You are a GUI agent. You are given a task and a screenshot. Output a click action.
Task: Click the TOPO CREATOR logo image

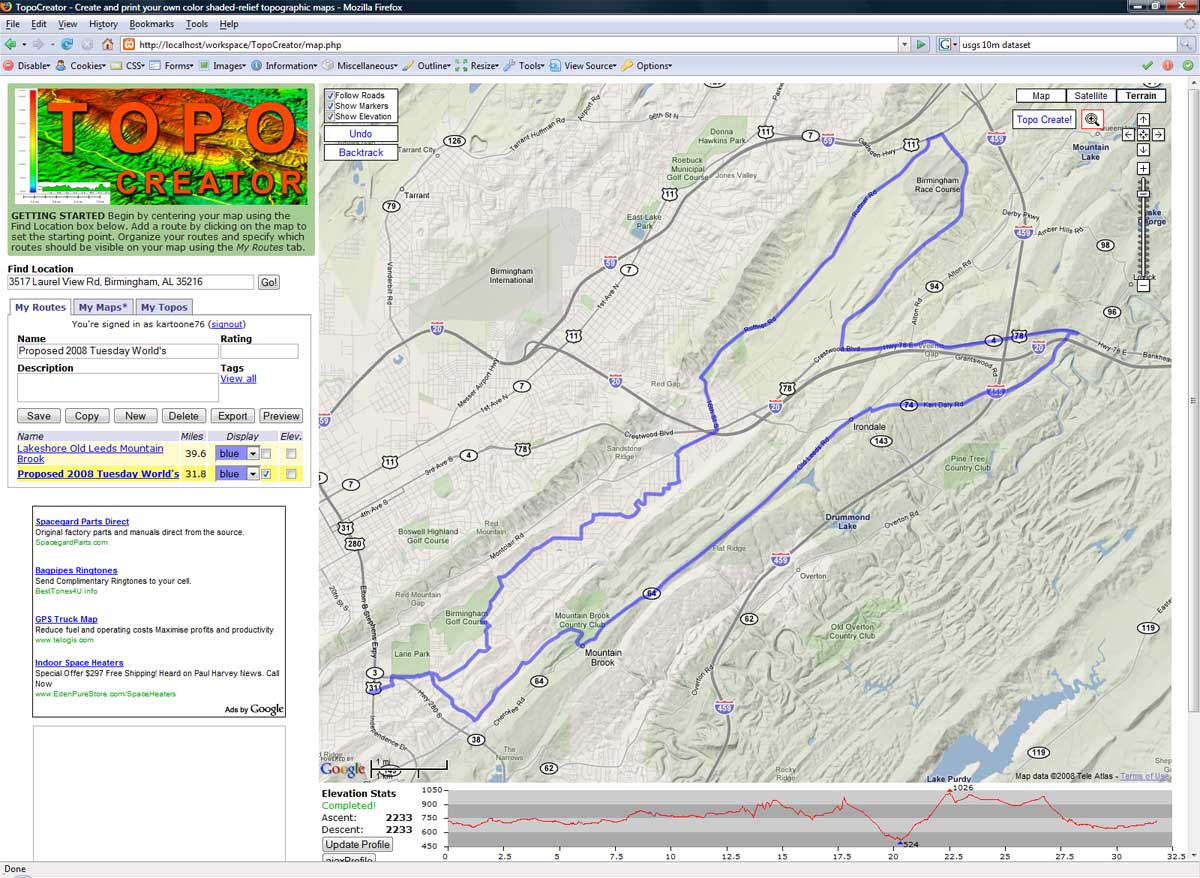click(159, 147)
